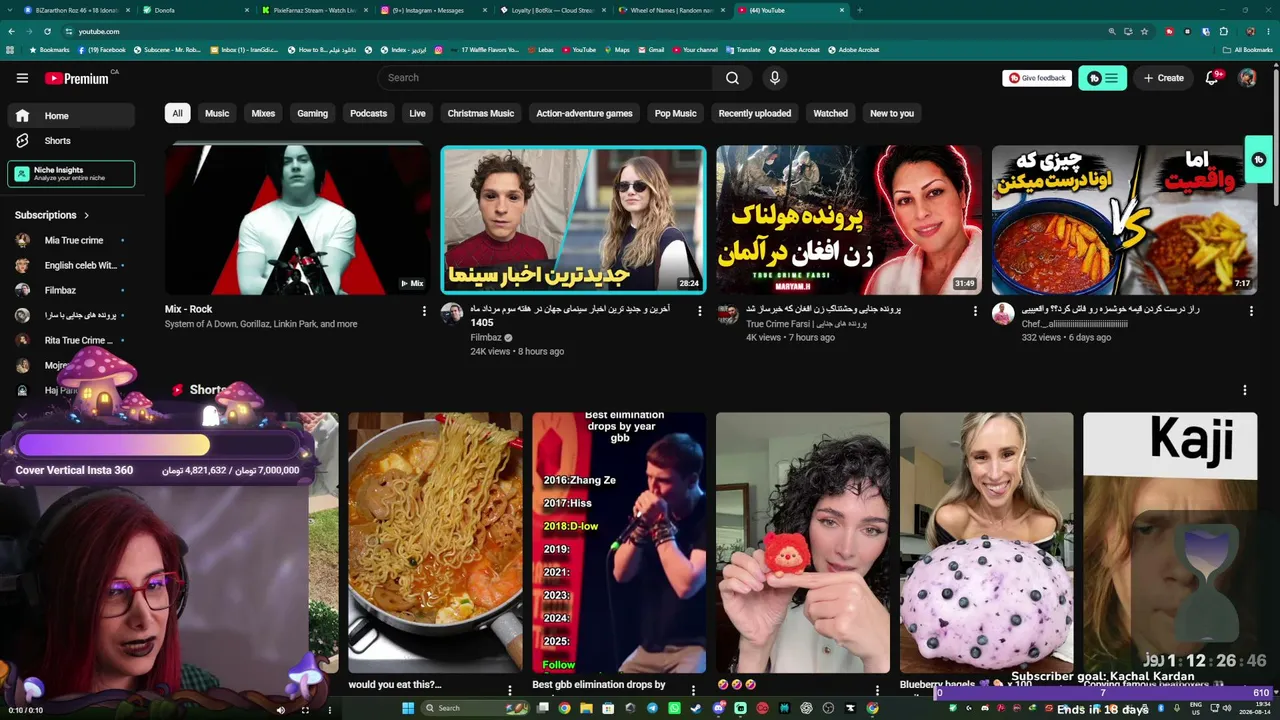Open the account avatar menu
Image resolution: width=1280 pixels, height=720 pixels.
pos(1247,78)
